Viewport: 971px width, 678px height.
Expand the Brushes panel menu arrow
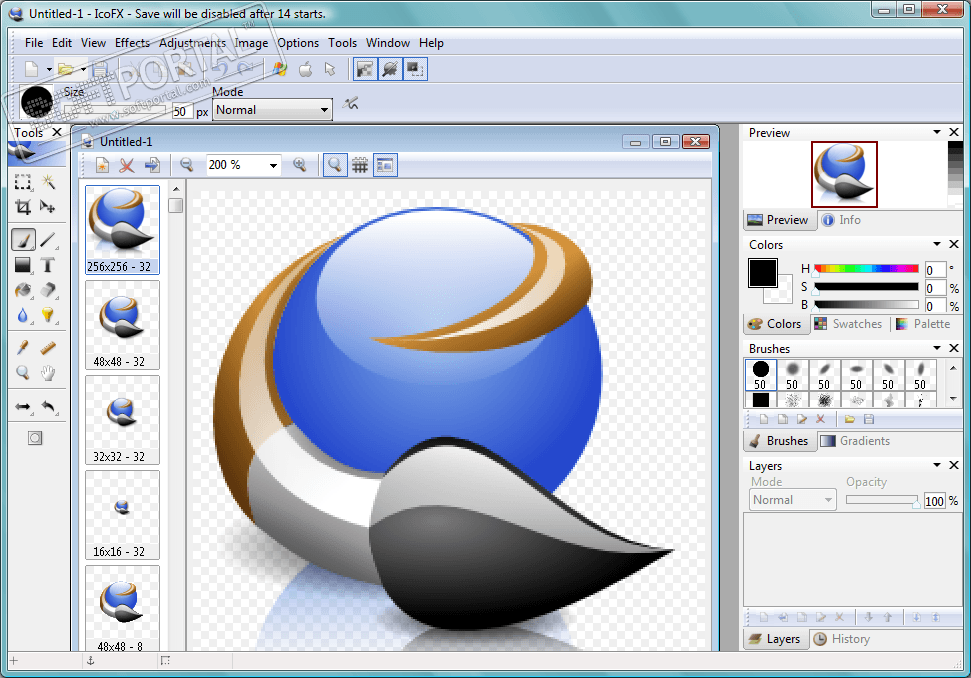[937, 348]
